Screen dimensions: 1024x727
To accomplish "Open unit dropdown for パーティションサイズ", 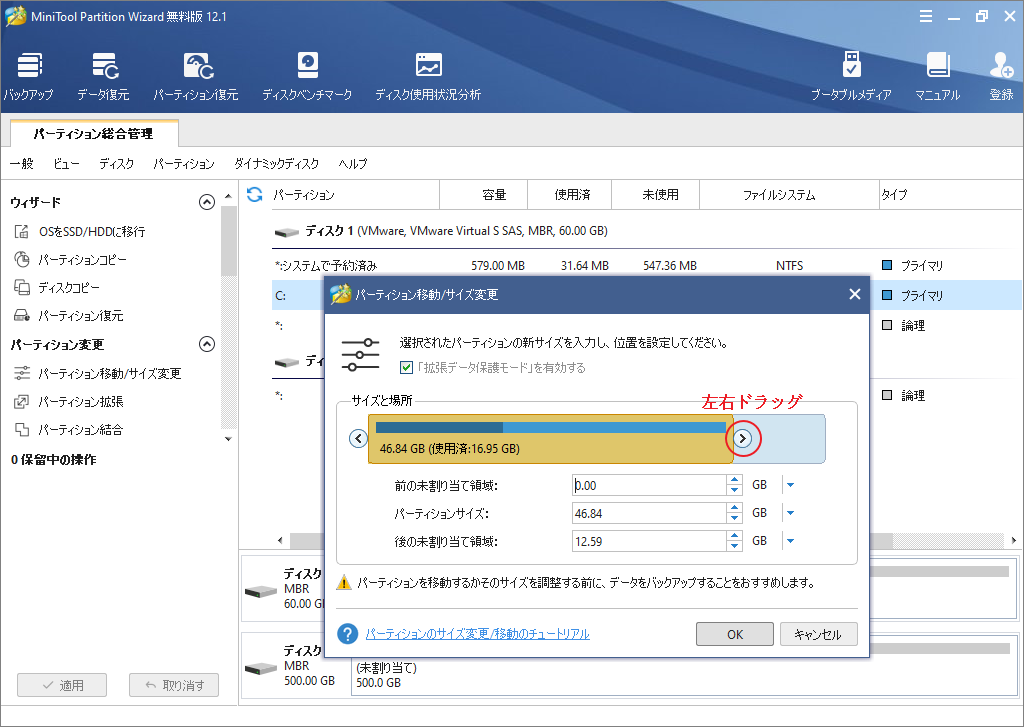I will [x=791, y=513].
